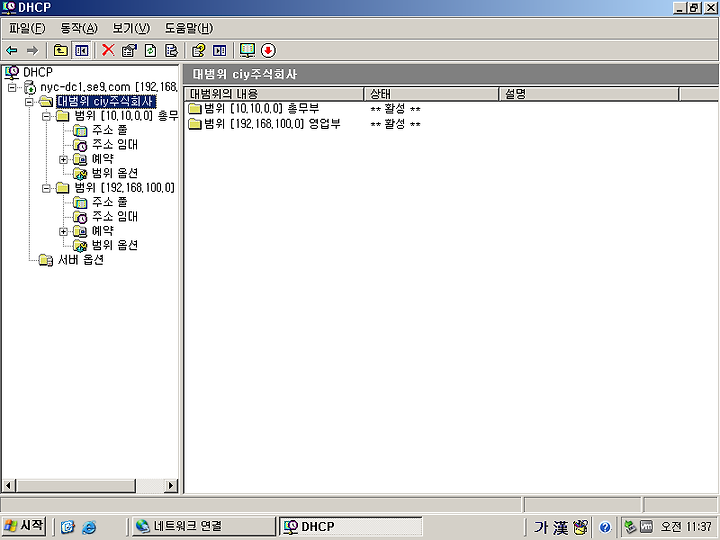
Task: Select 대범위 ciy주식회사 in tree
Action: click(x=106, y=101)
